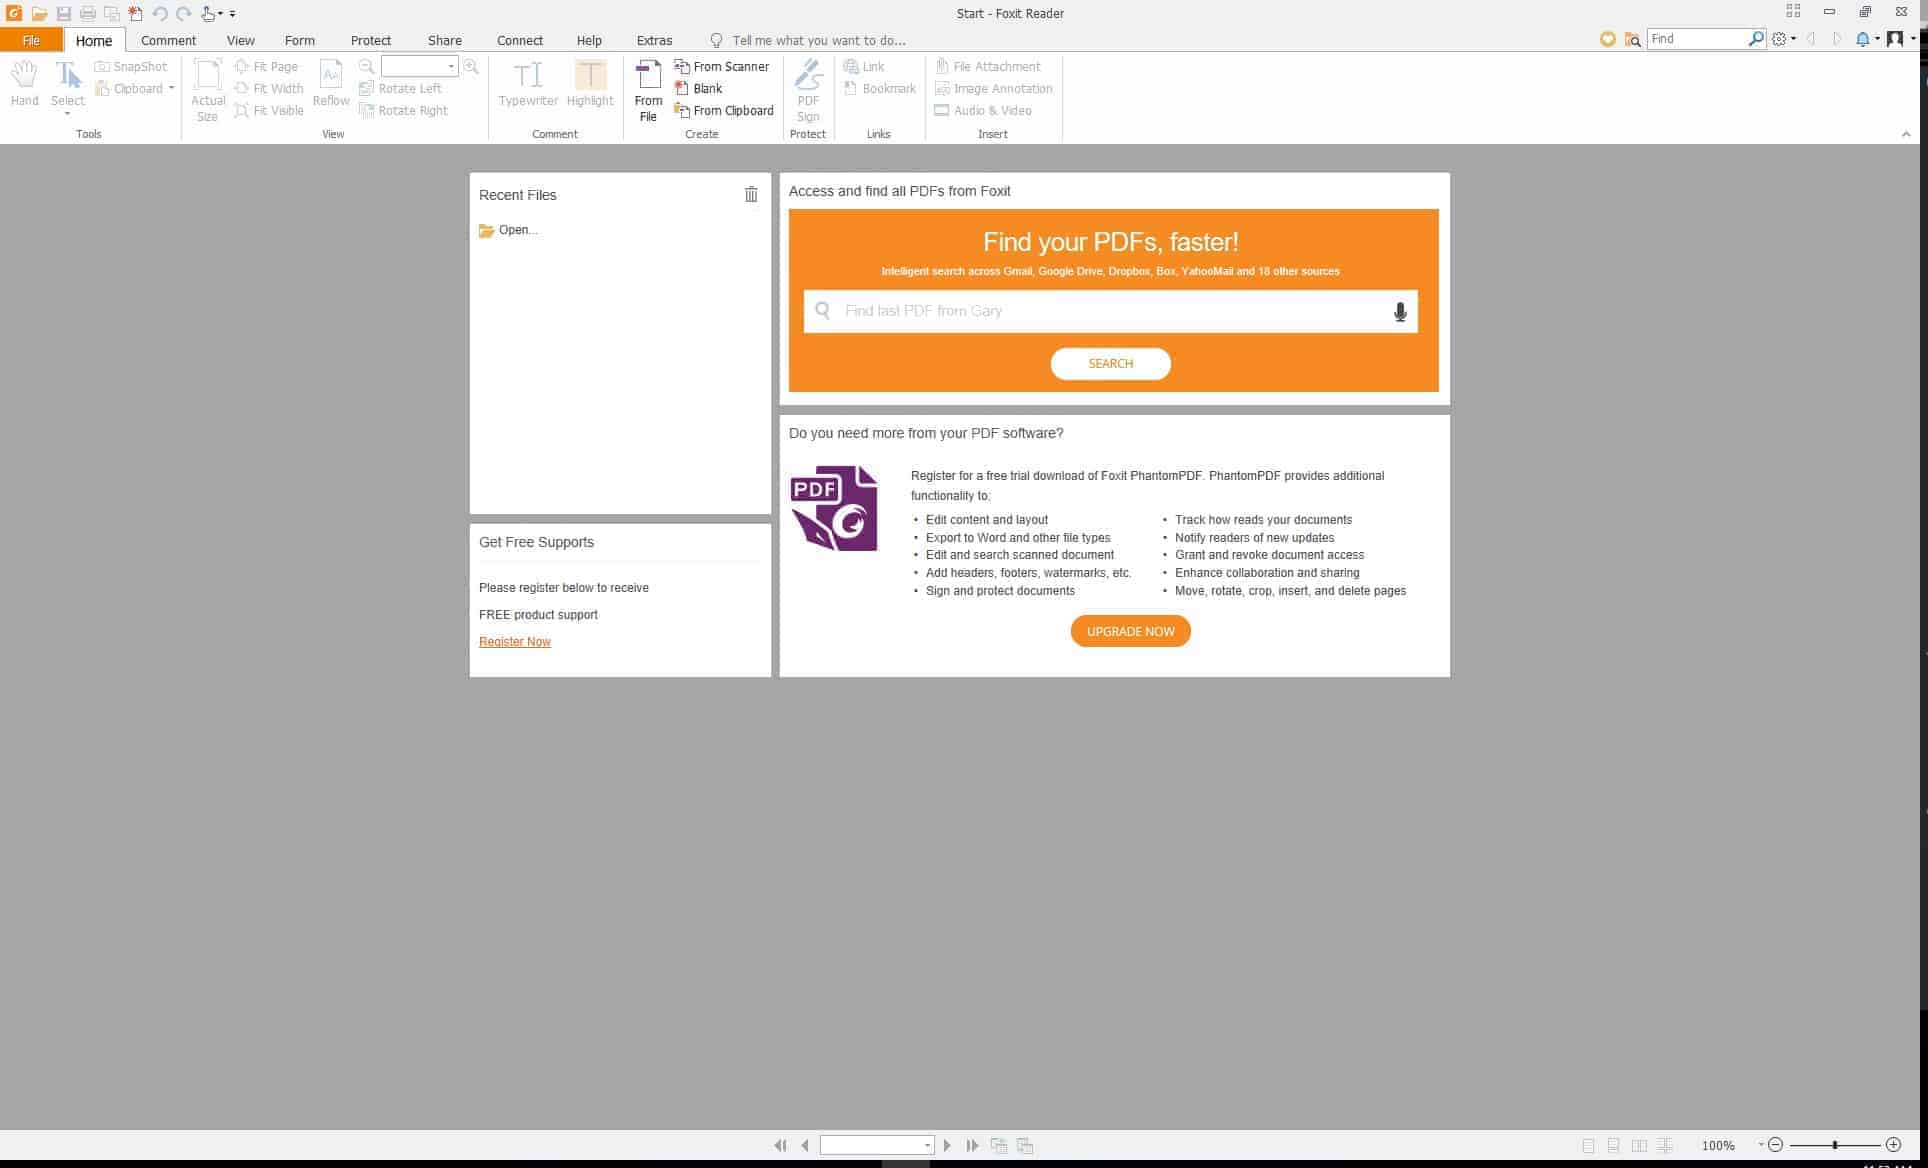1928x1168 pixels.
Task: Click the Reflow button
Action: tap(331, 83)
